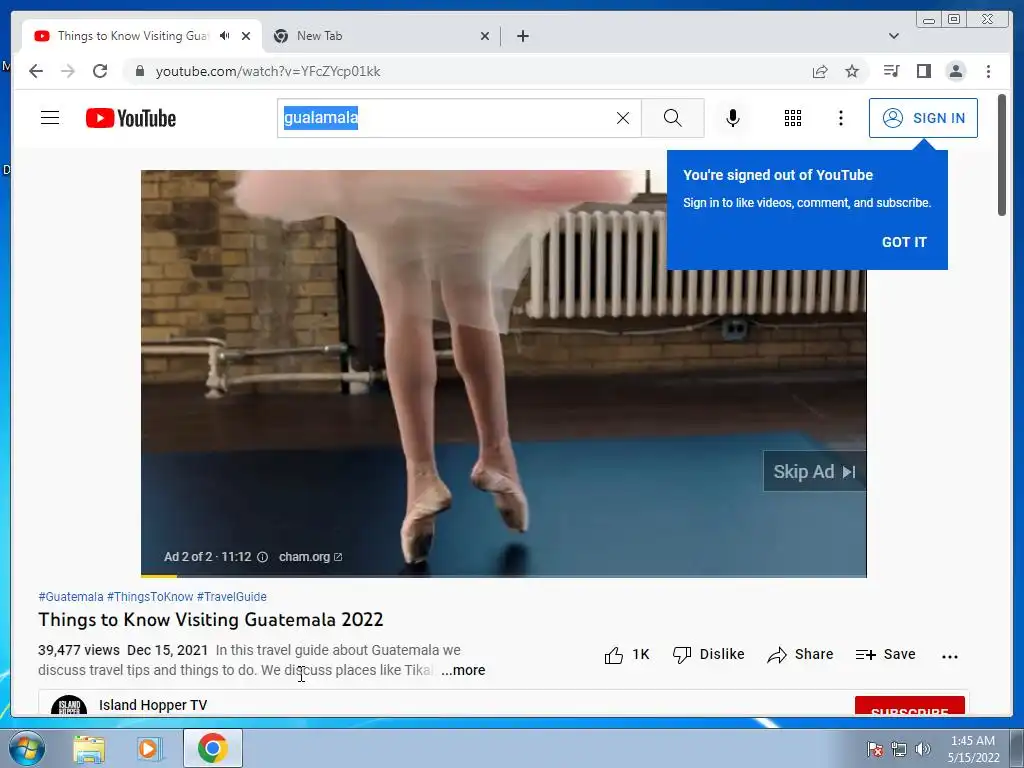This screenshot has width=1024, height=768.
Task: Open YouTube settings three-dot menu
Action: click(841, 118)
